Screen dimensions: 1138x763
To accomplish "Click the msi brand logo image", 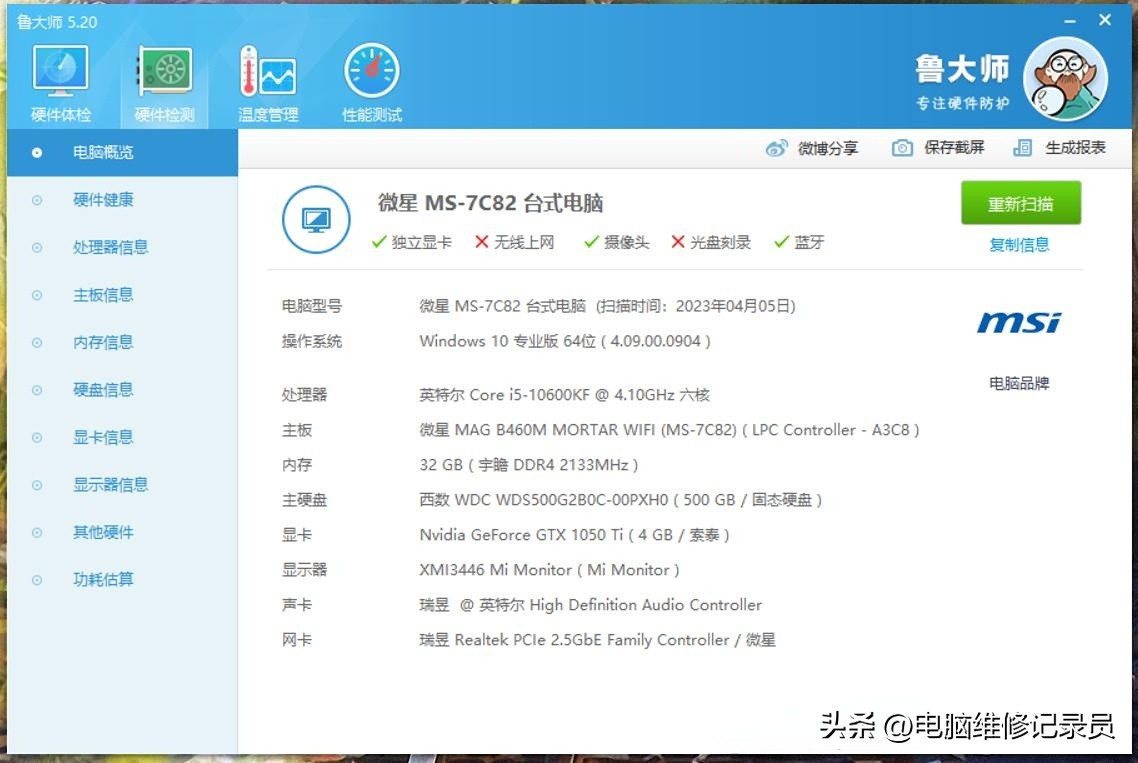I will (x=1017, y=323).
